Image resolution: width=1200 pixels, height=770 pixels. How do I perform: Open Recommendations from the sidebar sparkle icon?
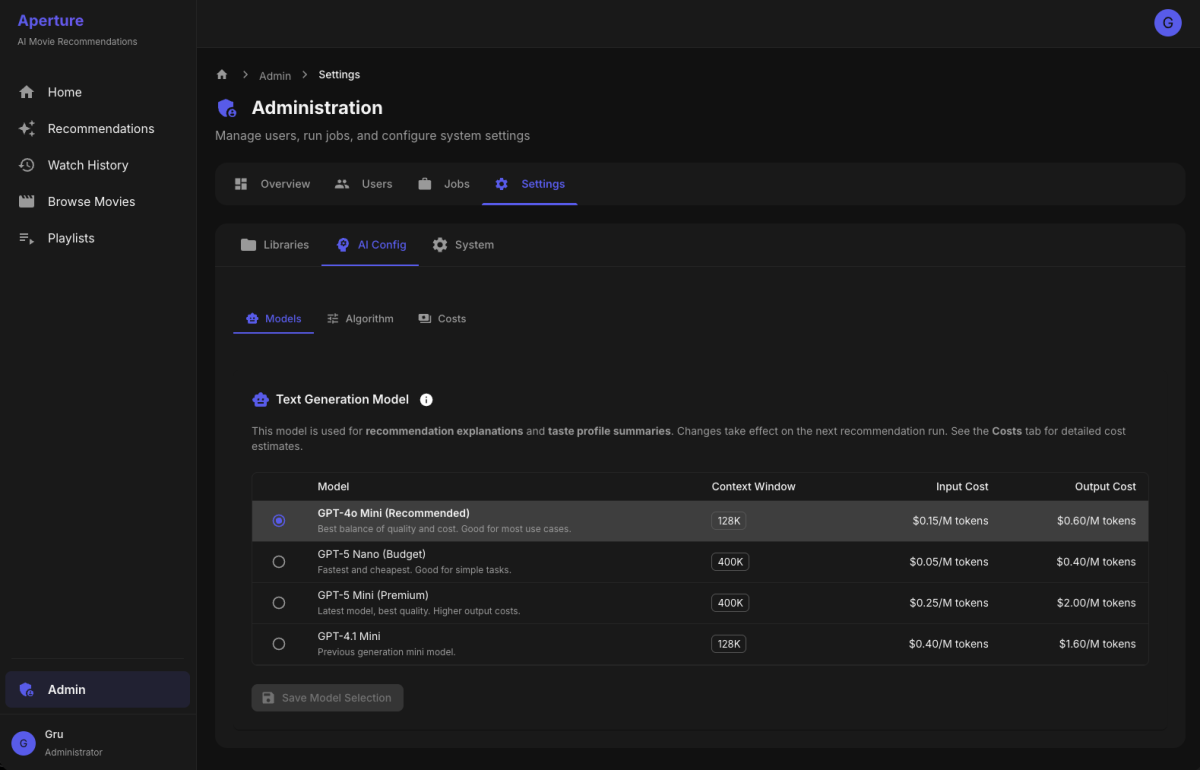(x=27, y=129)
